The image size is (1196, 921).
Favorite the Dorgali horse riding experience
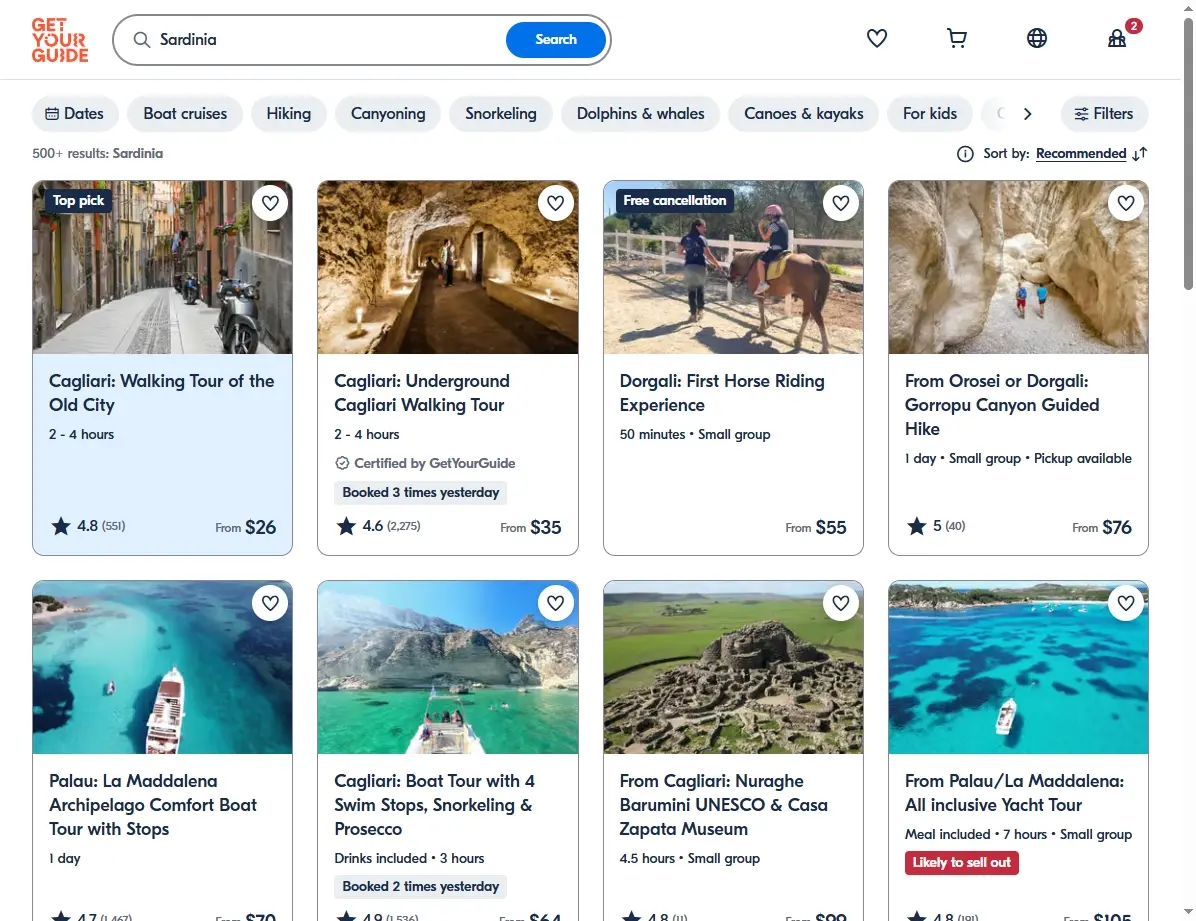(841, 203)
